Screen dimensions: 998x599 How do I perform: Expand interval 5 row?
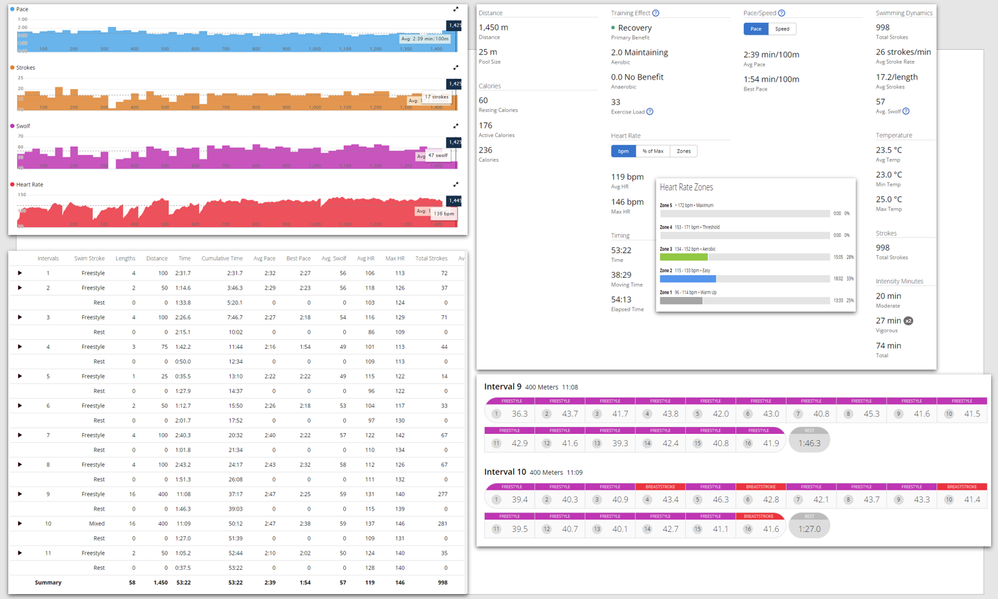[x=20, y=376]
